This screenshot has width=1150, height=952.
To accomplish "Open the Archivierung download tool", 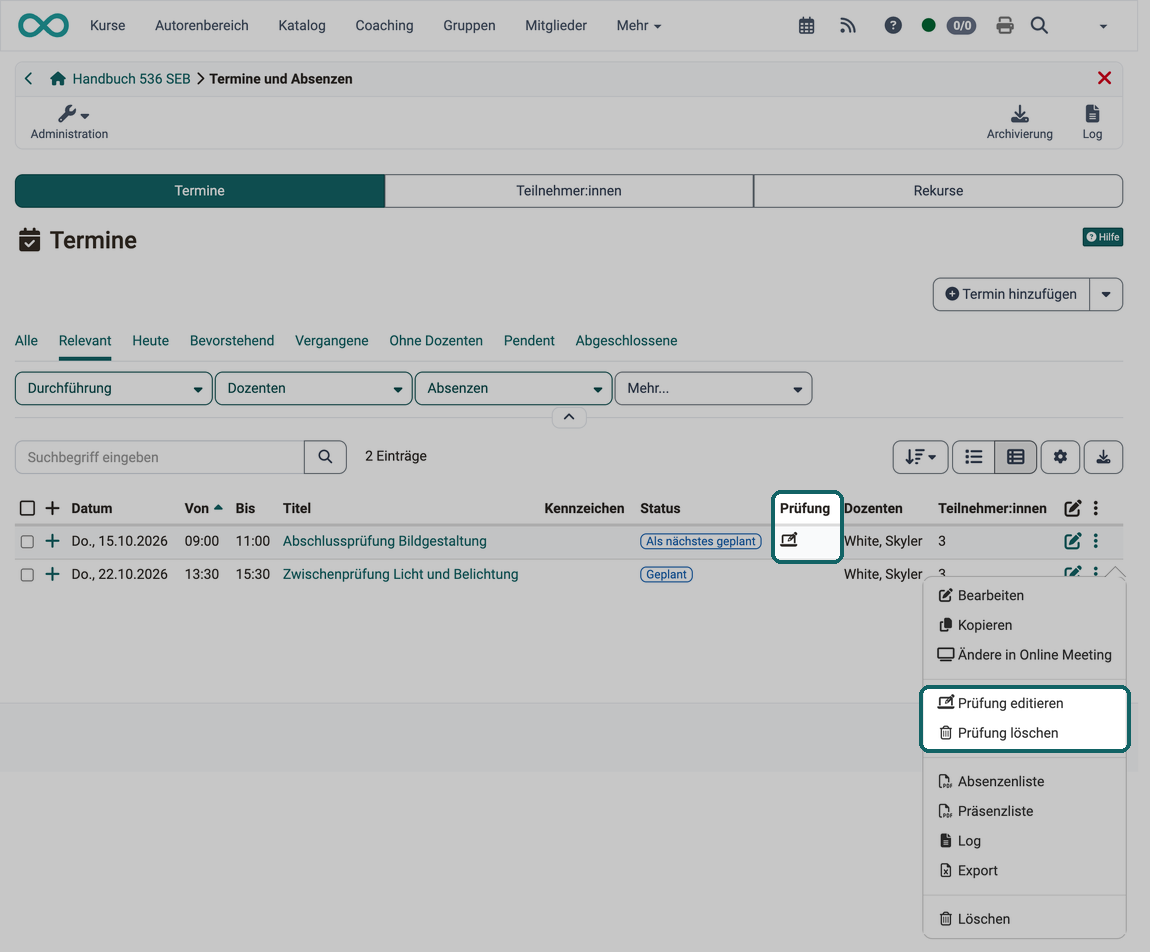I will (x=1019, y=122).
